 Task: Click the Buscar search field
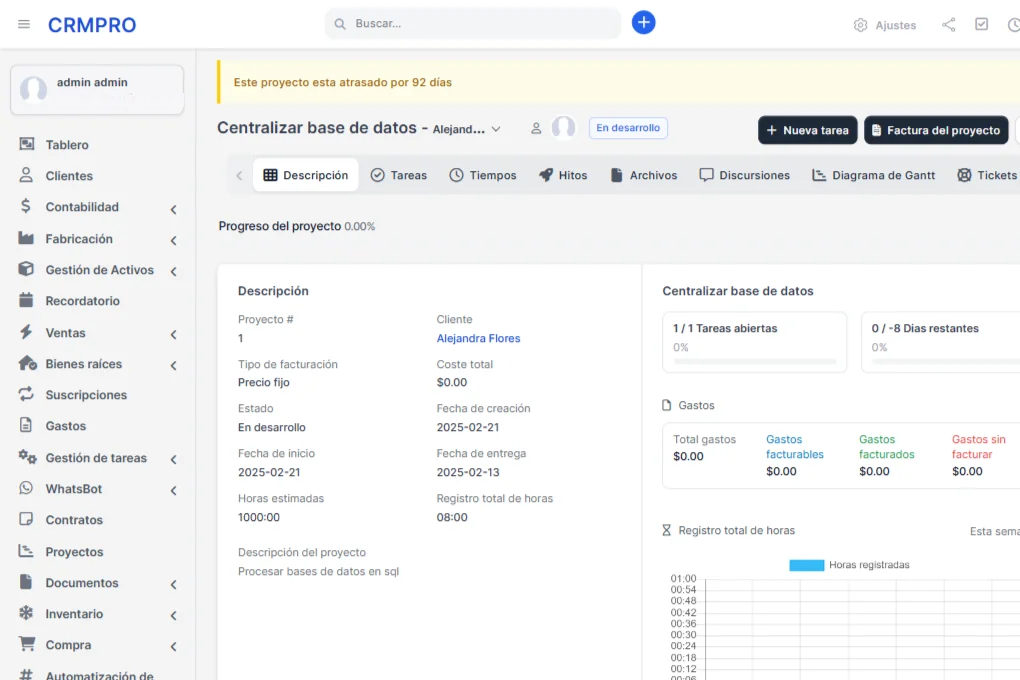tap(473, 23)
